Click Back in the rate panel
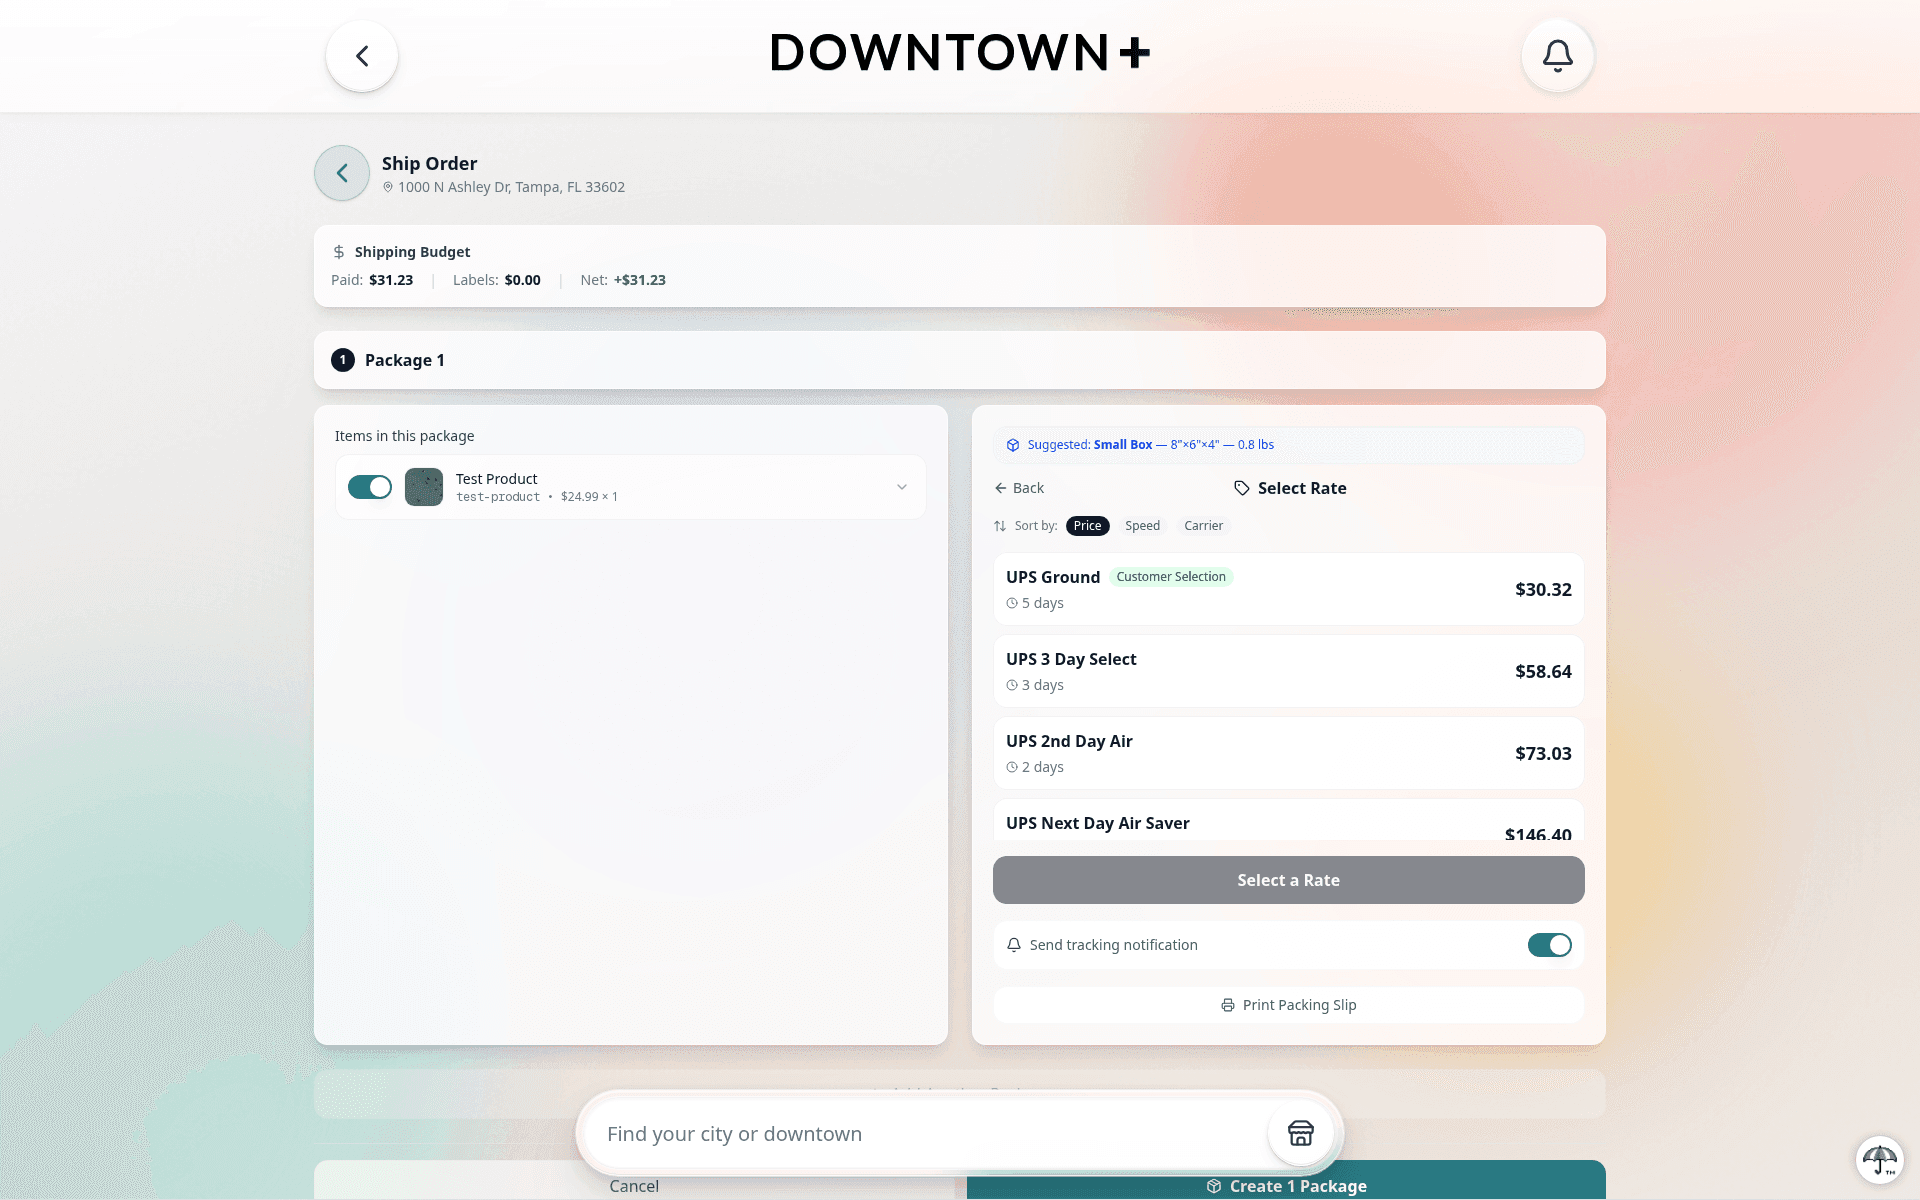The image size is (1920, 1200). (1019, 488)
